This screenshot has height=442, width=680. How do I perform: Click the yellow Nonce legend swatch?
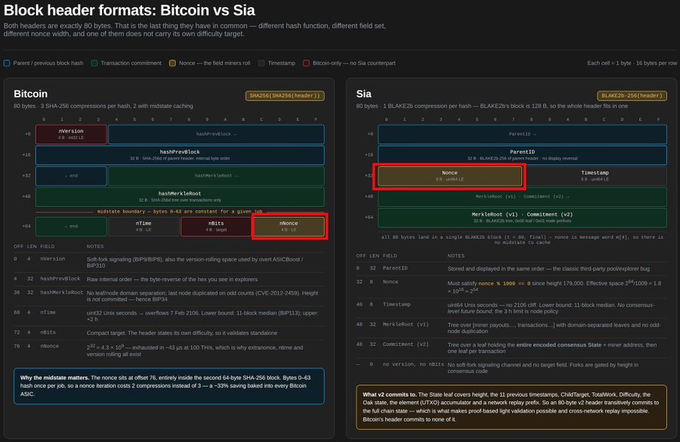coord(172,63)
